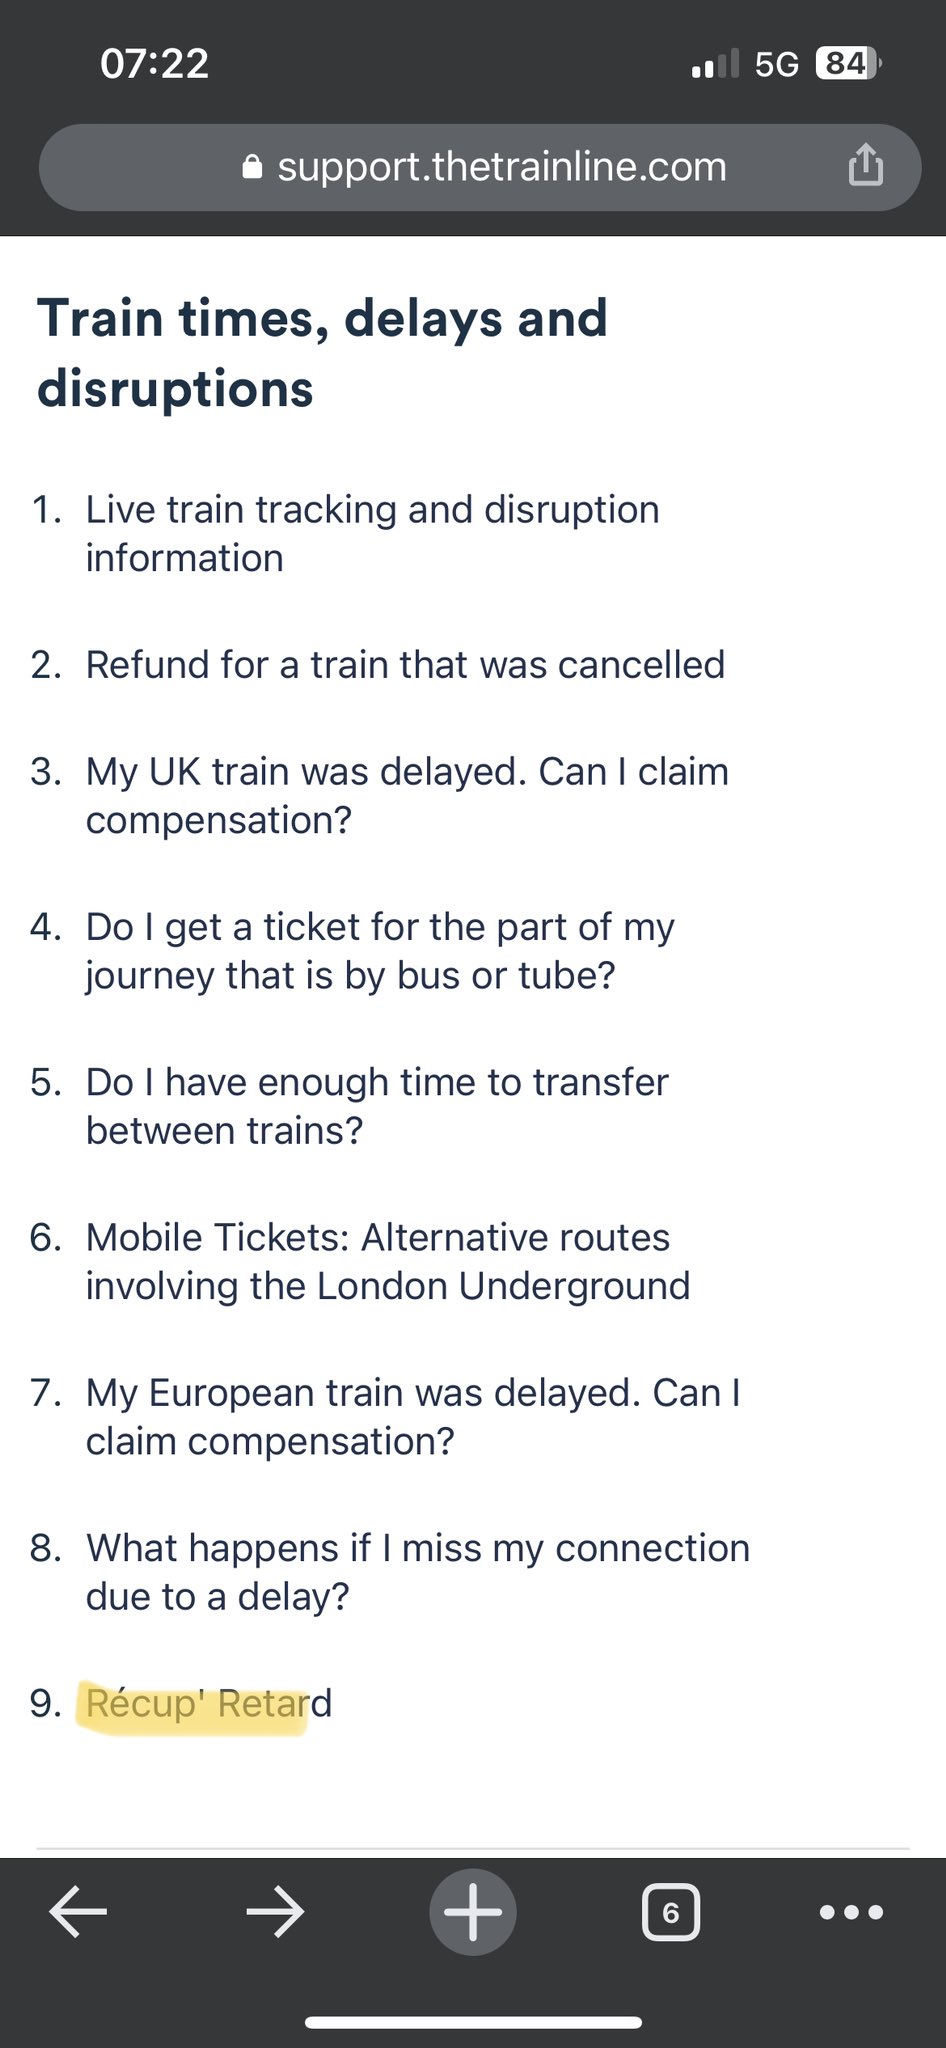The height and width of the screenshot is (2048, 946).
Task: Tap the support.thetrainline.com address field
Action: point(500,167)
